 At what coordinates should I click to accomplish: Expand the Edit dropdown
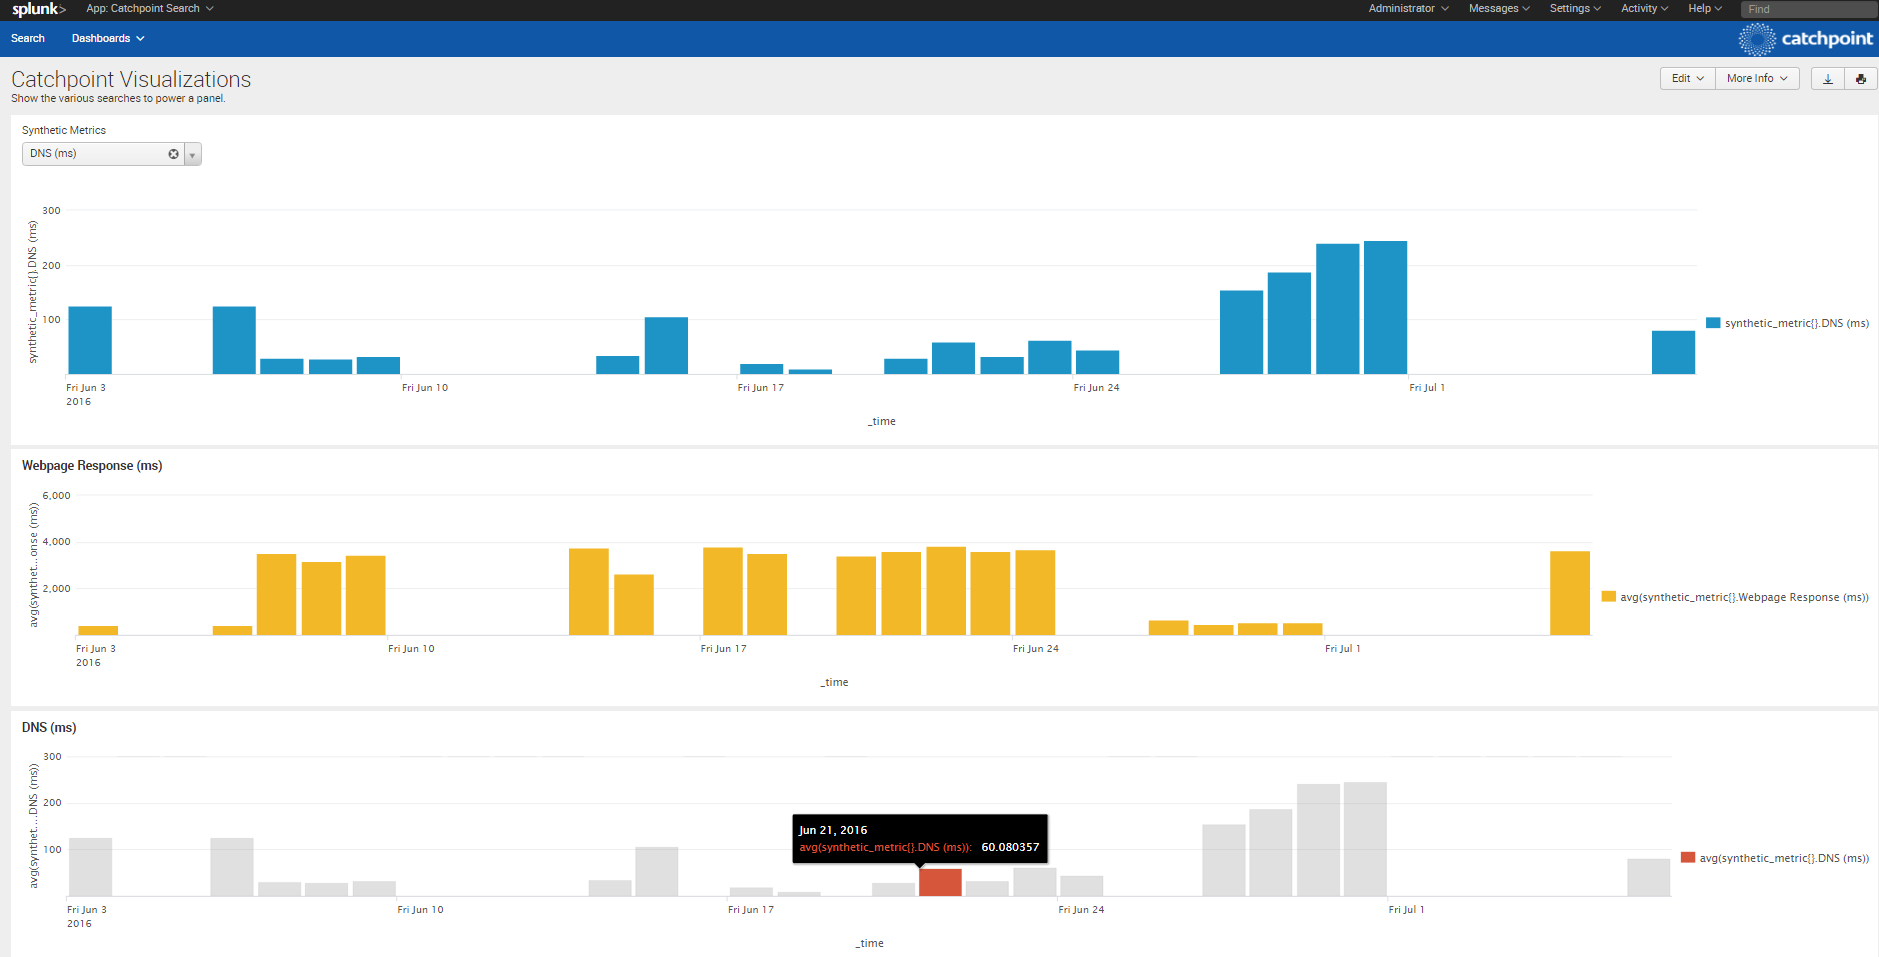click(x=1688, y=79)
